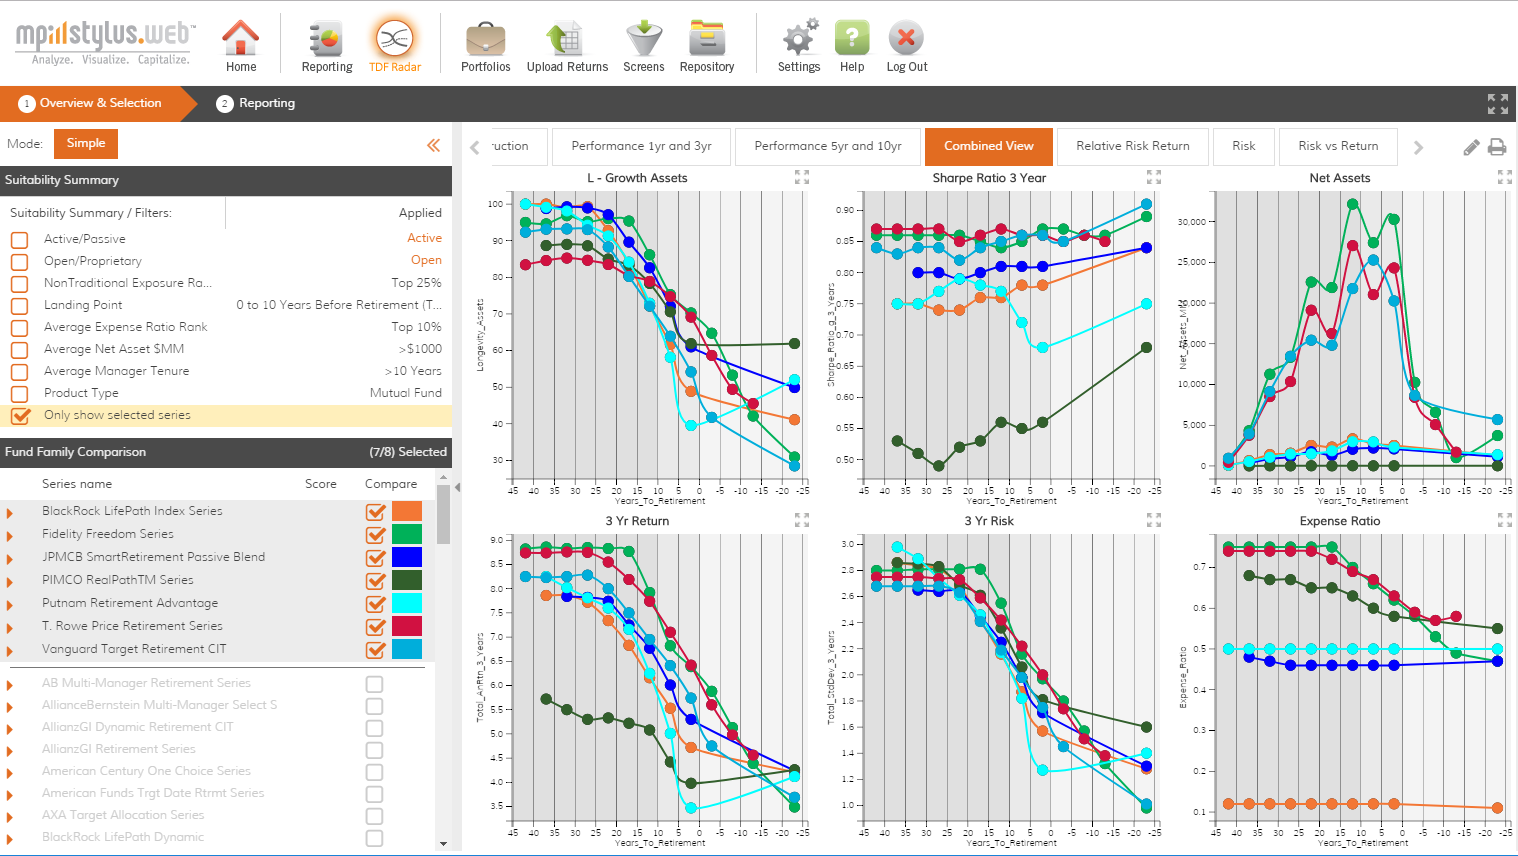Switch to Performance 1yr and 3yr tab
Screen dimensions: 1518x856
tap(641, 146)
